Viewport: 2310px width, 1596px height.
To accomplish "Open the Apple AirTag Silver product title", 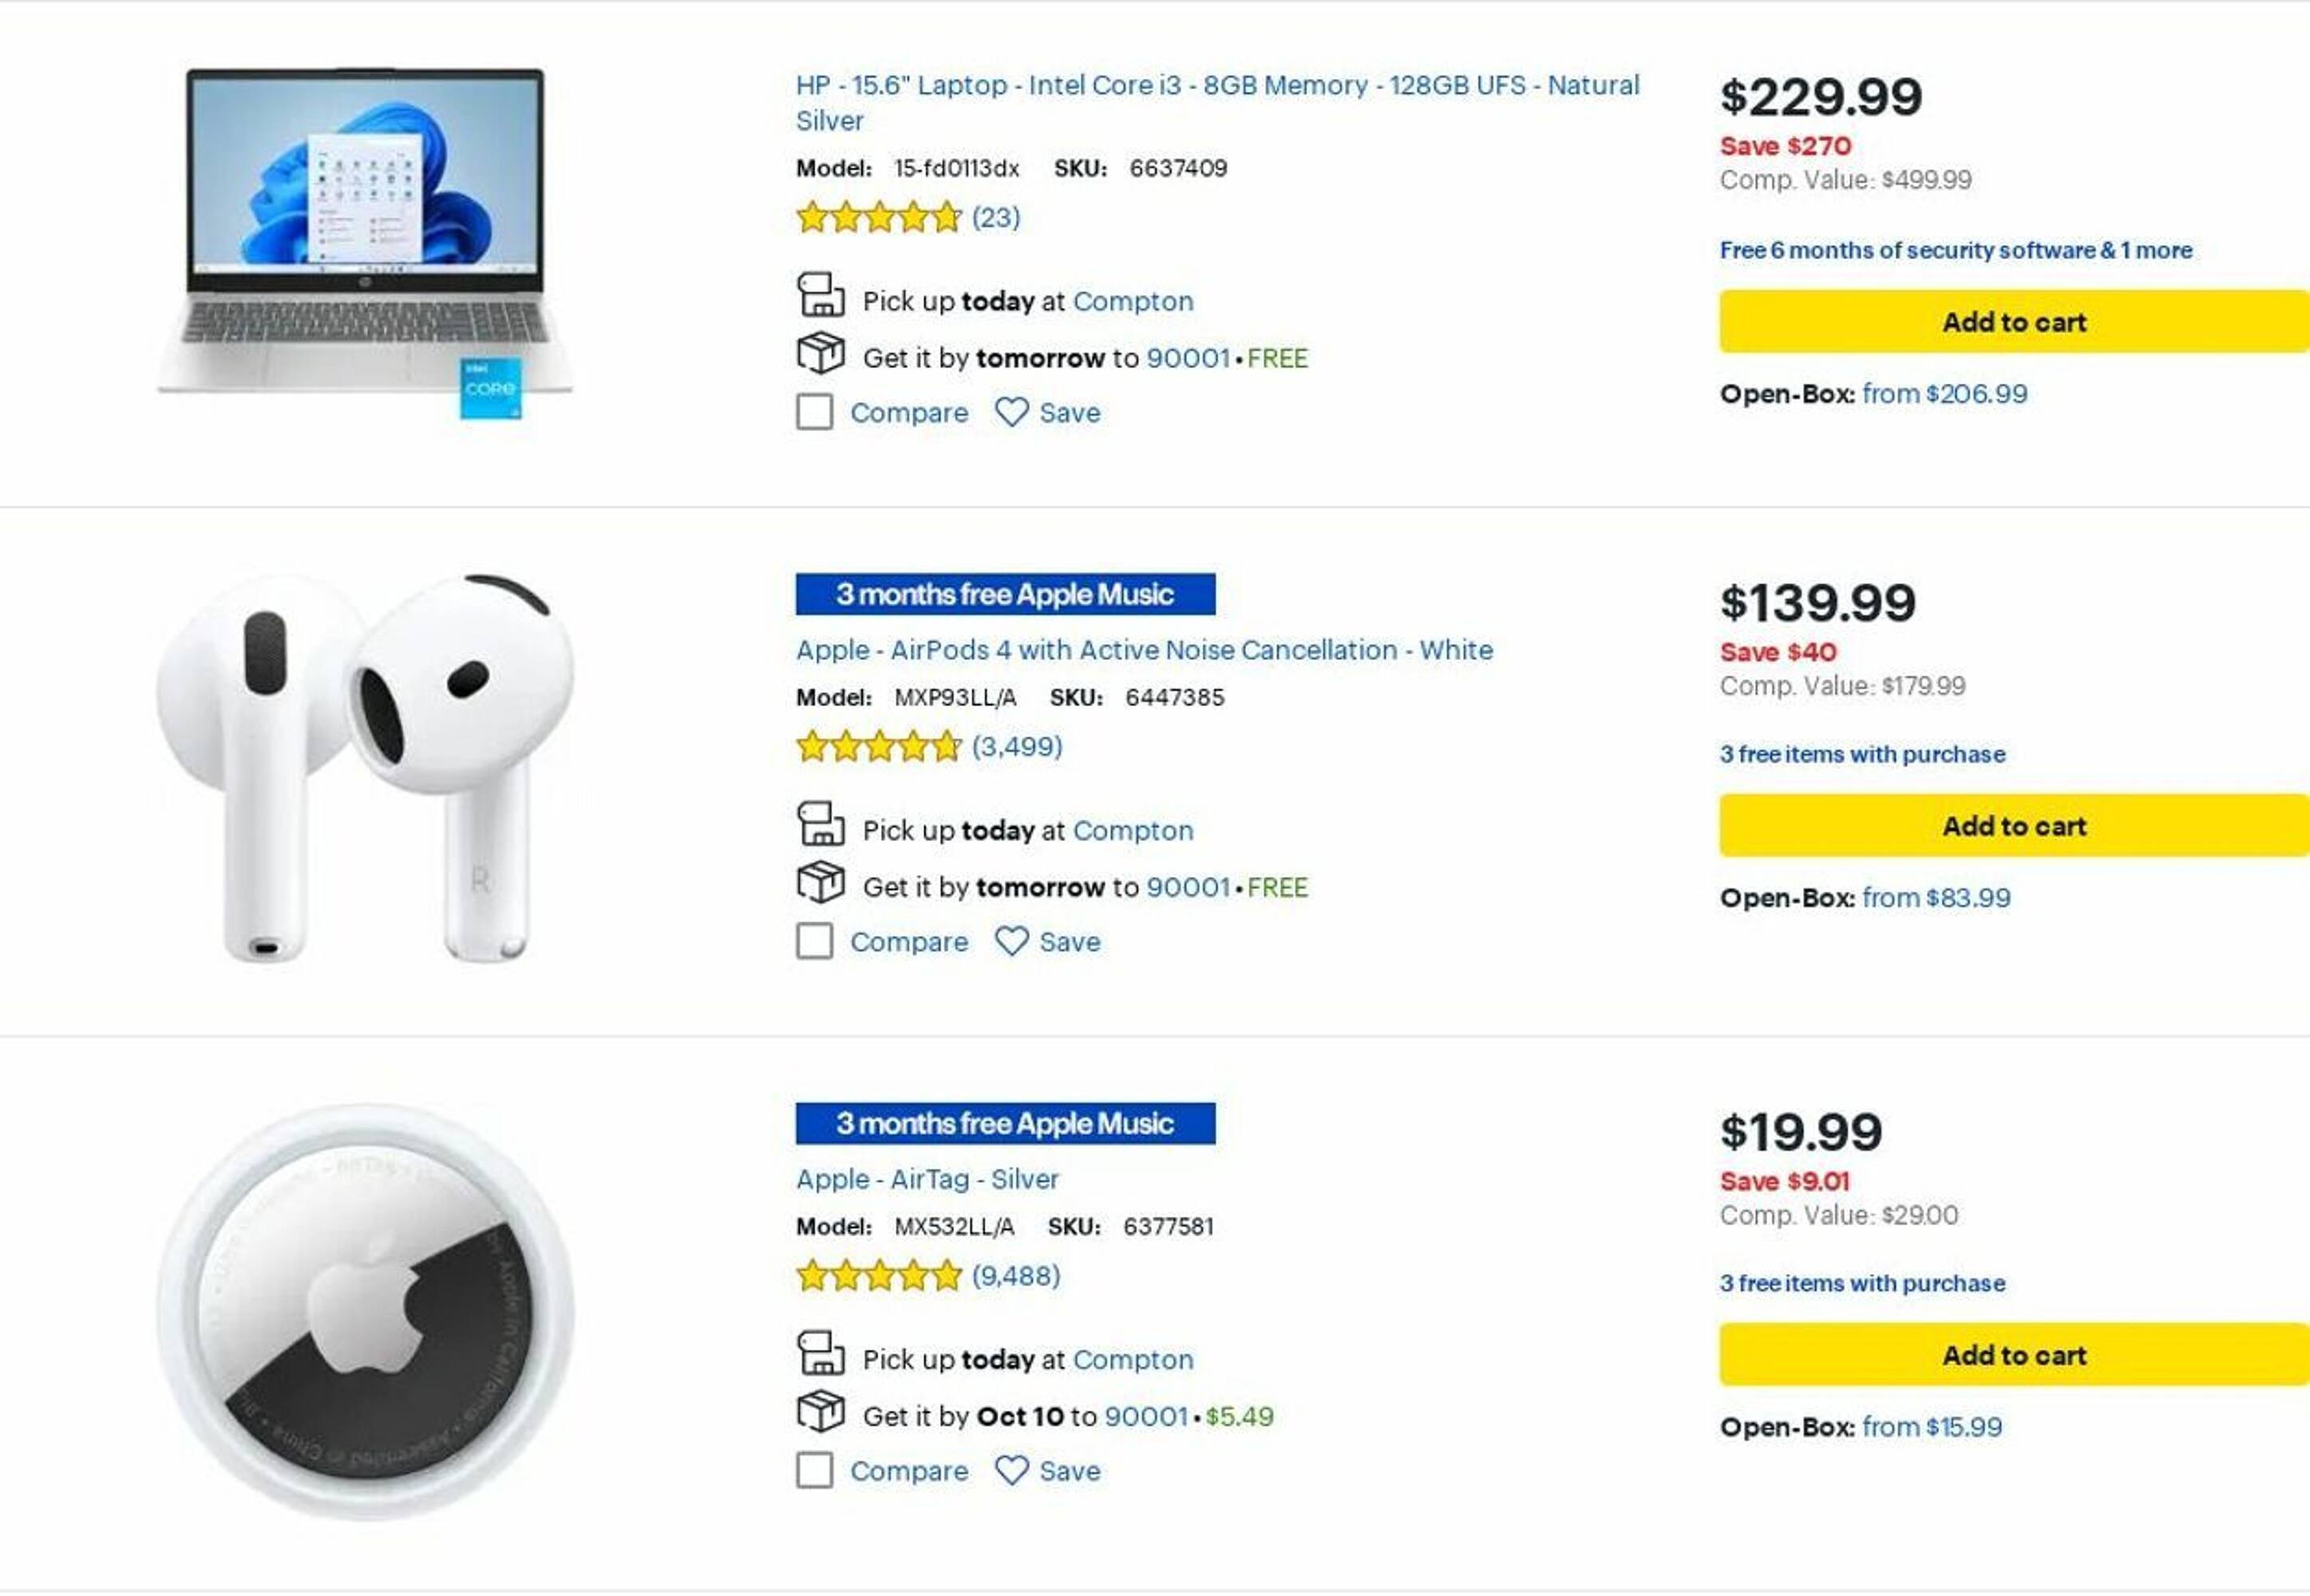I will point(927,1179).
